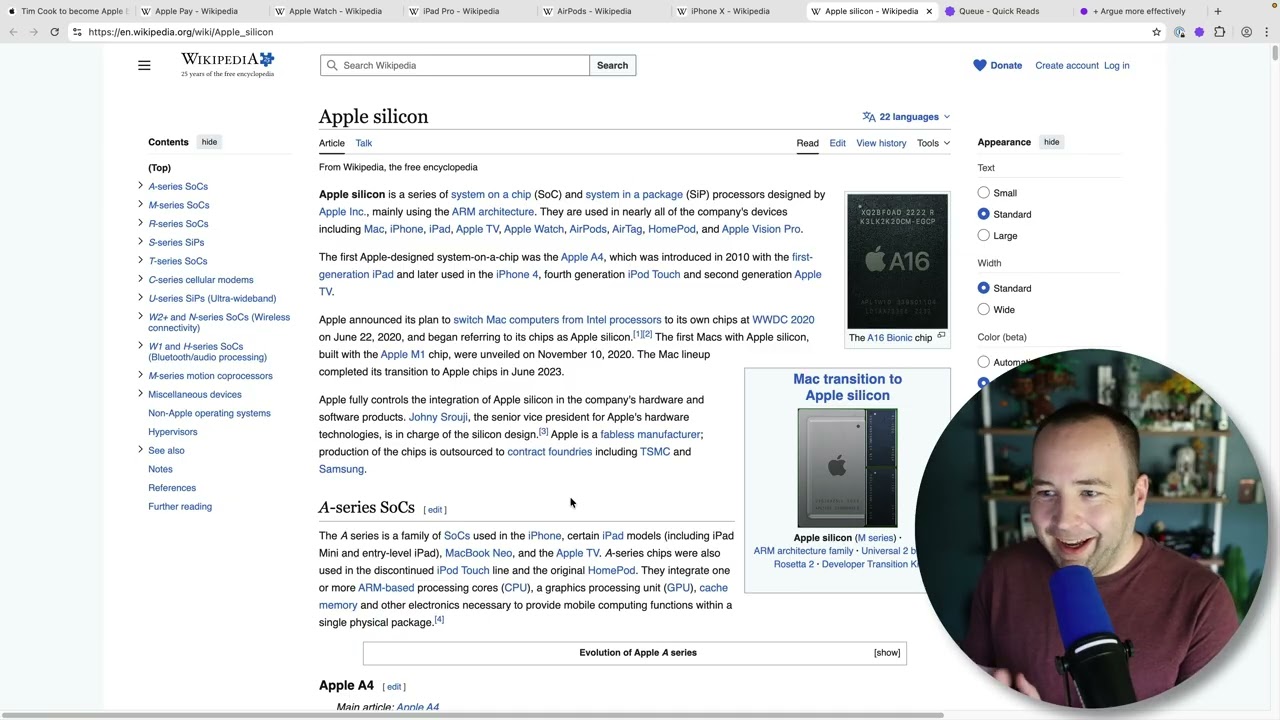
Task: Click the Search button
Action: 612,66
